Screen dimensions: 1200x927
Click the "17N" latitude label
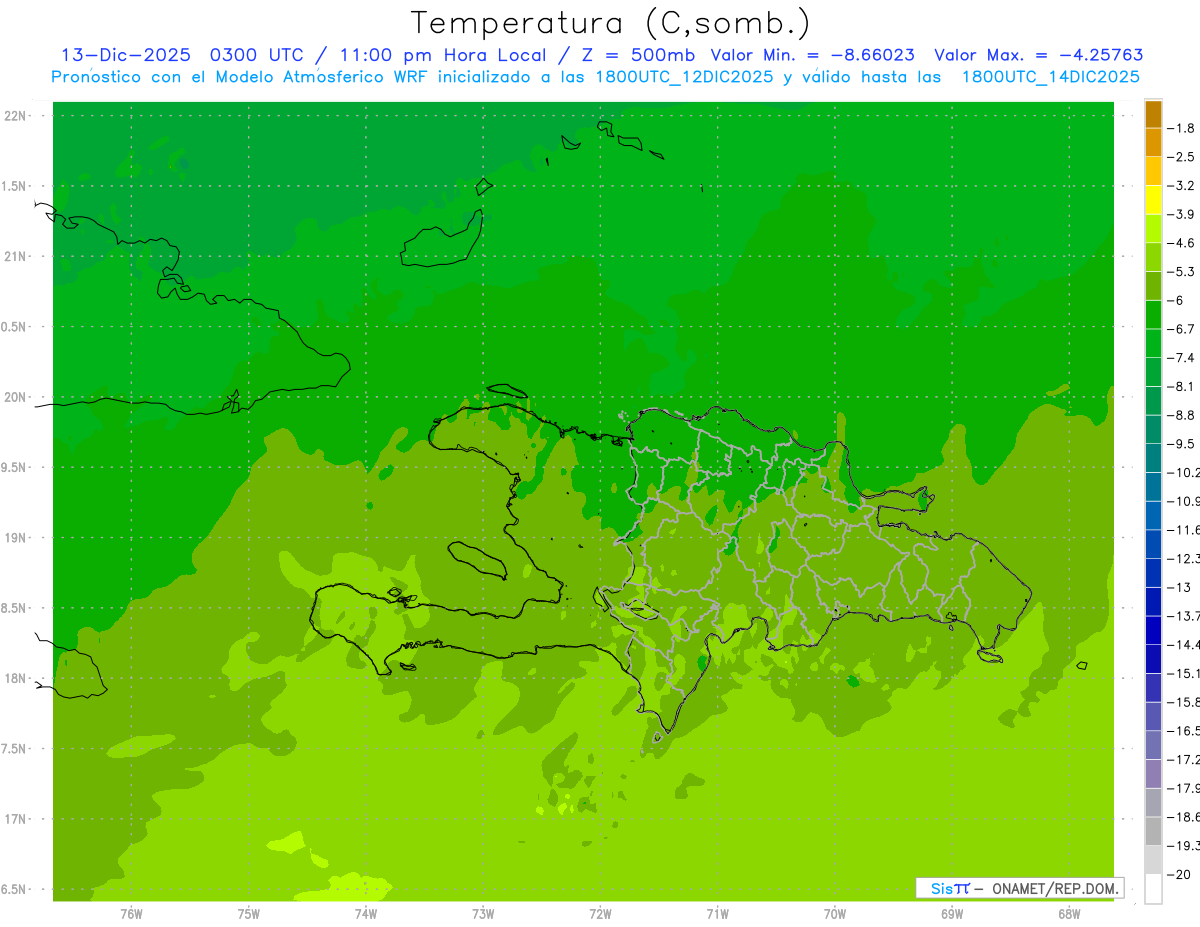(x=17, y=819)
